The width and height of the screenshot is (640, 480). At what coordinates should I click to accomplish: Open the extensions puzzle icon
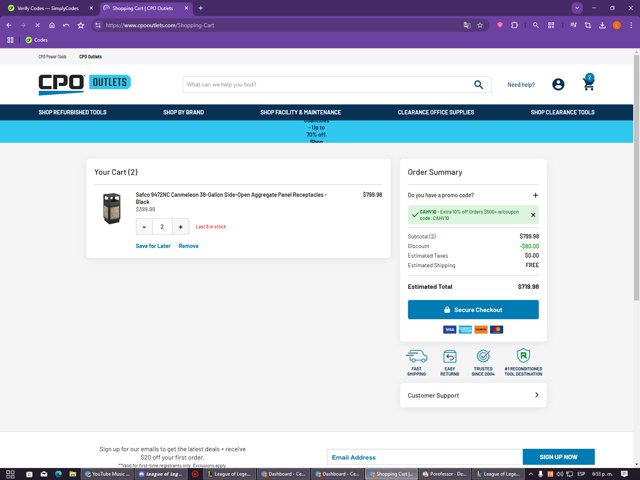click(514, 25)
